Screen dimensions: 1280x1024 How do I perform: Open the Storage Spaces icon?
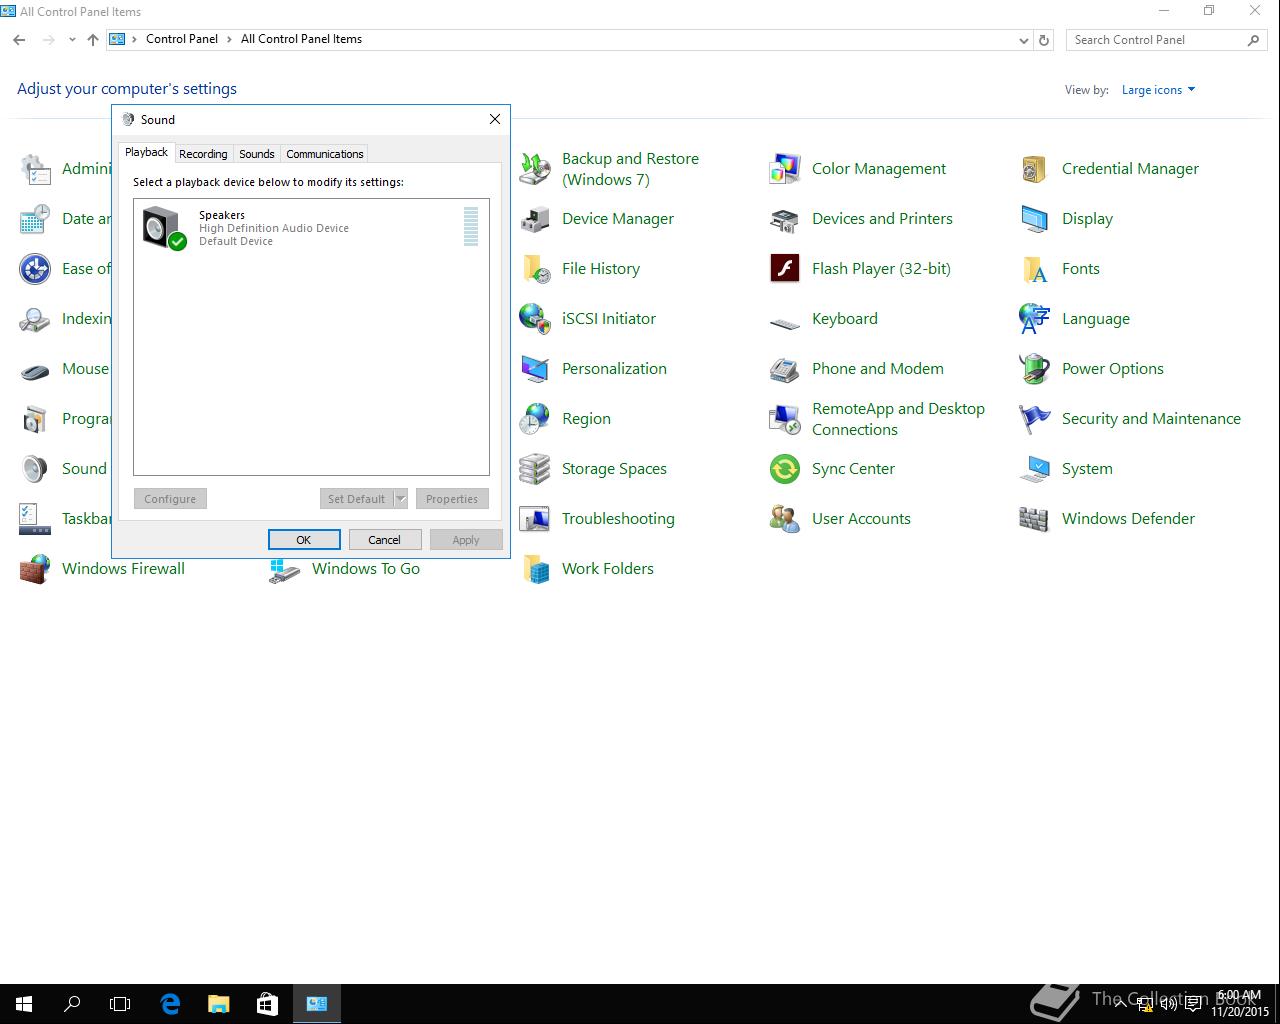(x=535, y=469)
